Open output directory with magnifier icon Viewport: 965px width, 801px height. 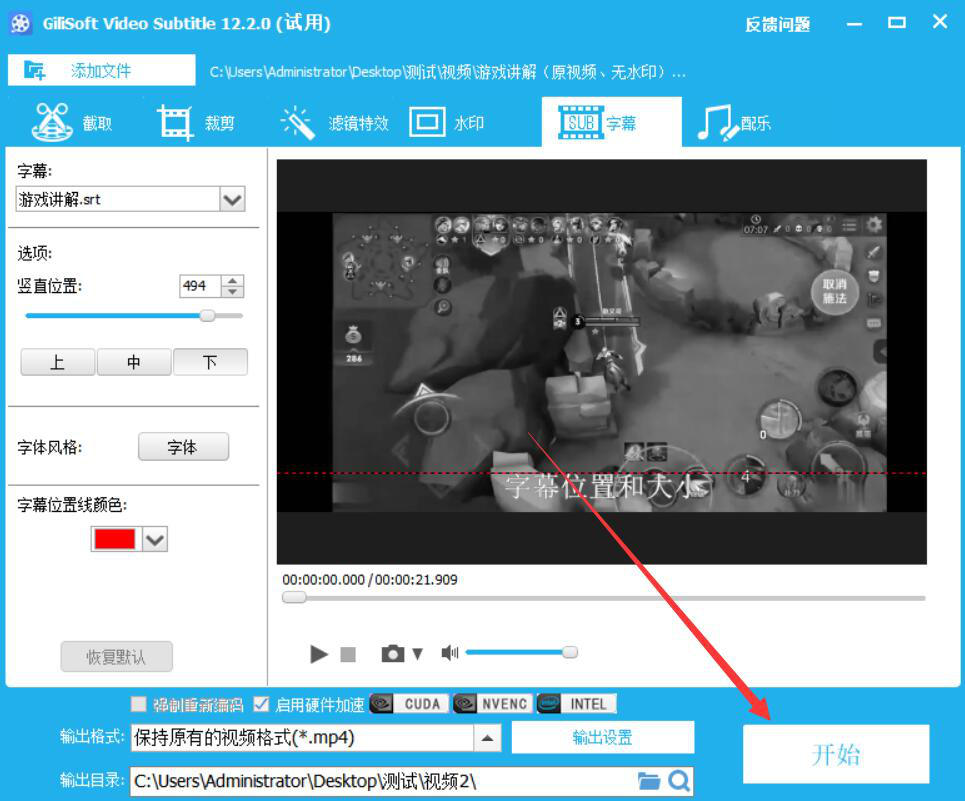click(679, 781)
